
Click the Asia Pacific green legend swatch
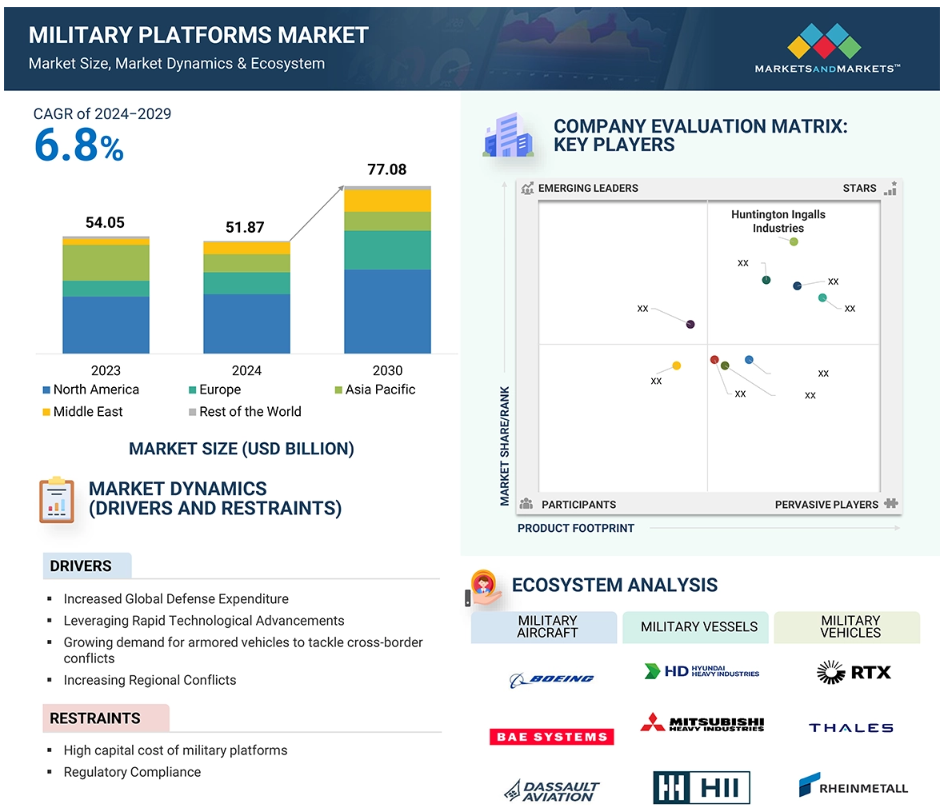(338, 390)
